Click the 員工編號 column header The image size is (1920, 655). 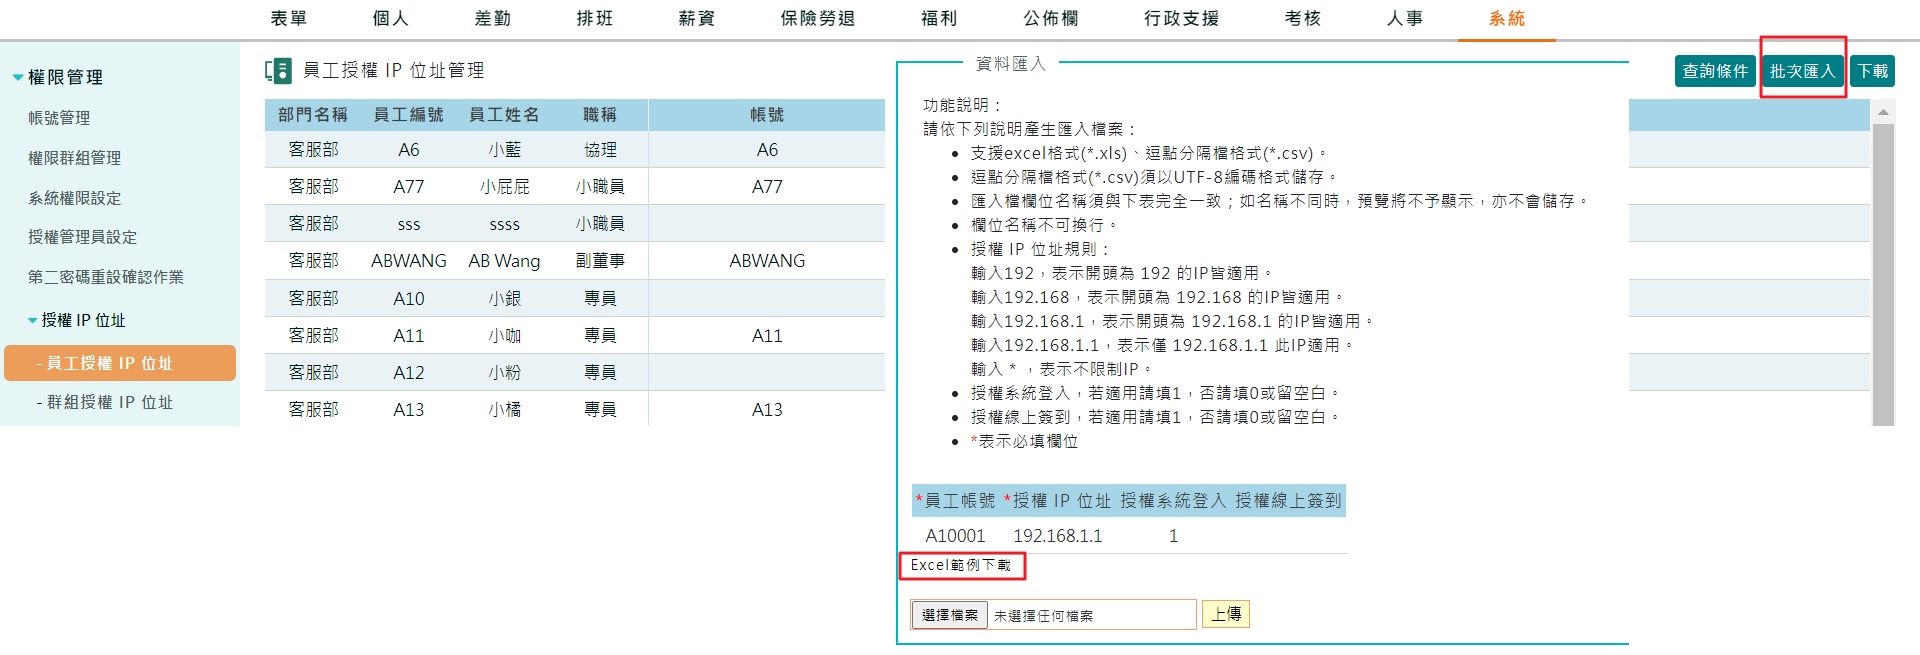[408, 115]
